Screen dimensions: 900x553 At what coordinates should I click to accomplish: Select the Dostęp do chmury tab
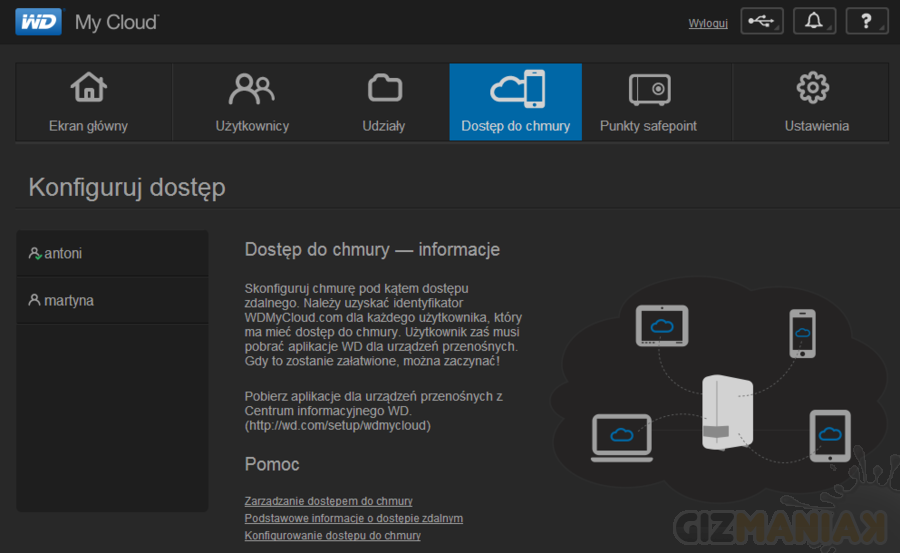click(515, 102)
